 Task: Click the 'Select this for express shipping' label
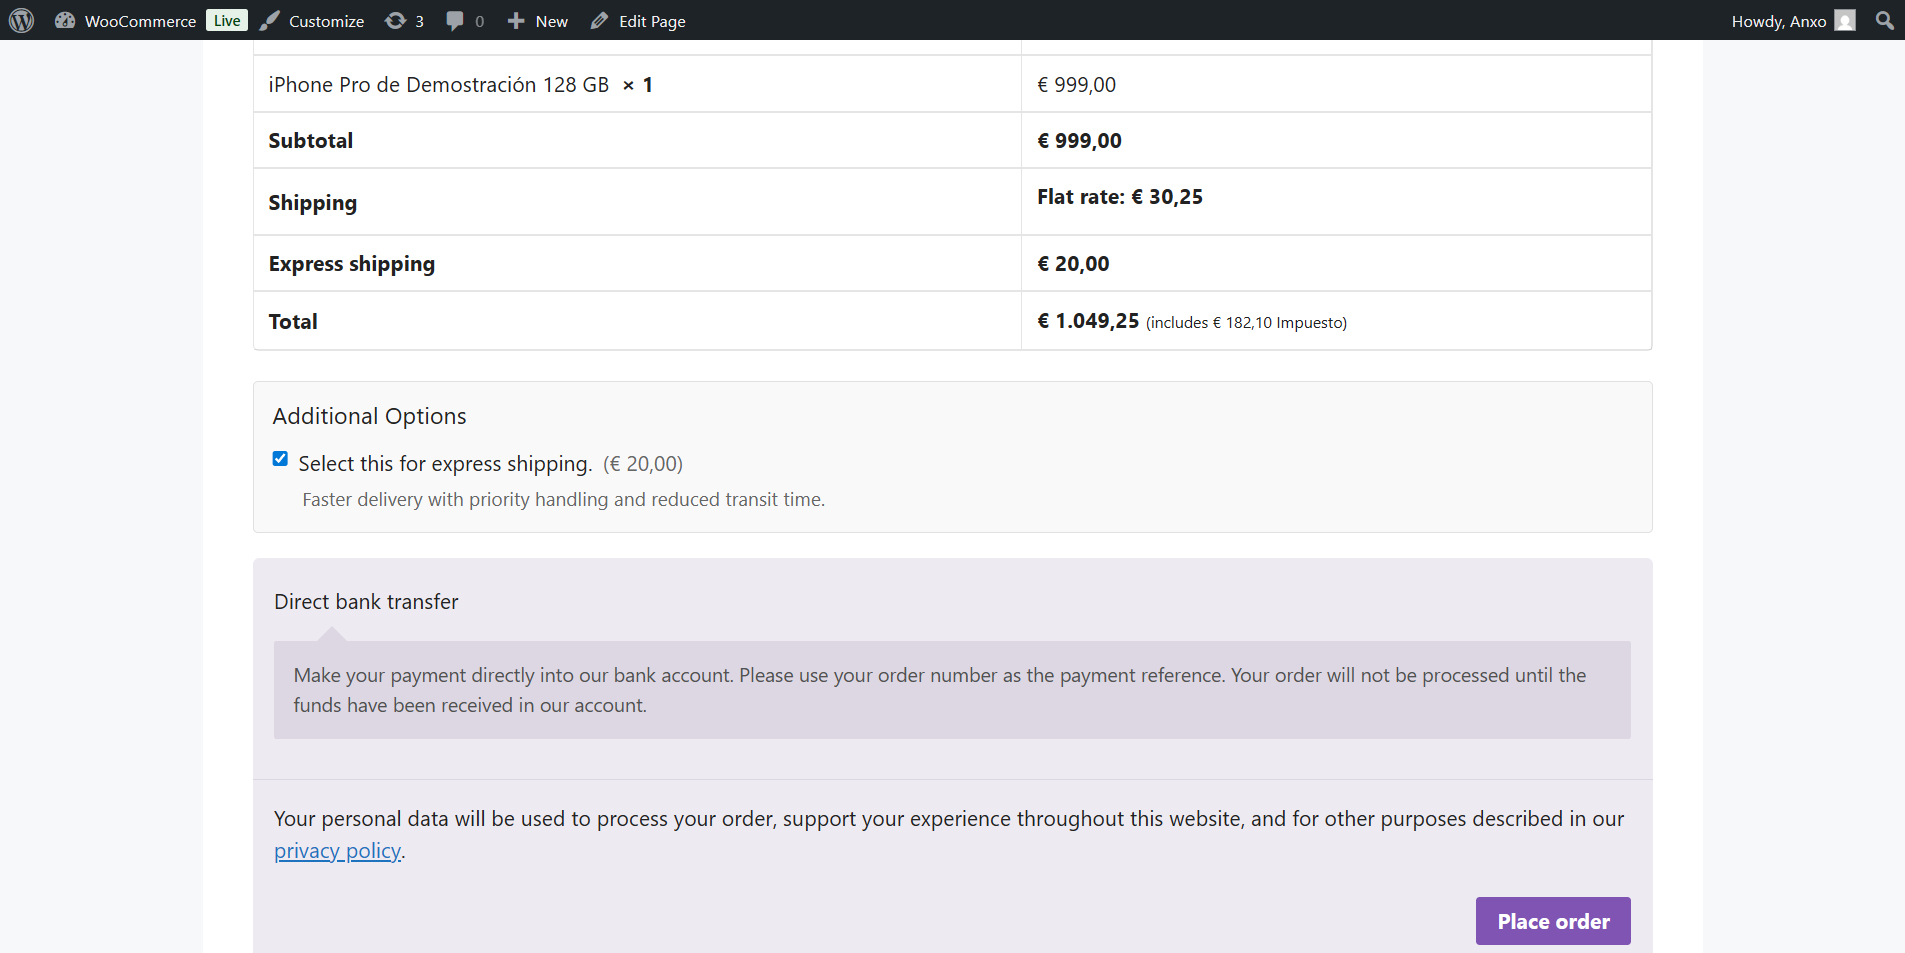click(x=445, y=464)
